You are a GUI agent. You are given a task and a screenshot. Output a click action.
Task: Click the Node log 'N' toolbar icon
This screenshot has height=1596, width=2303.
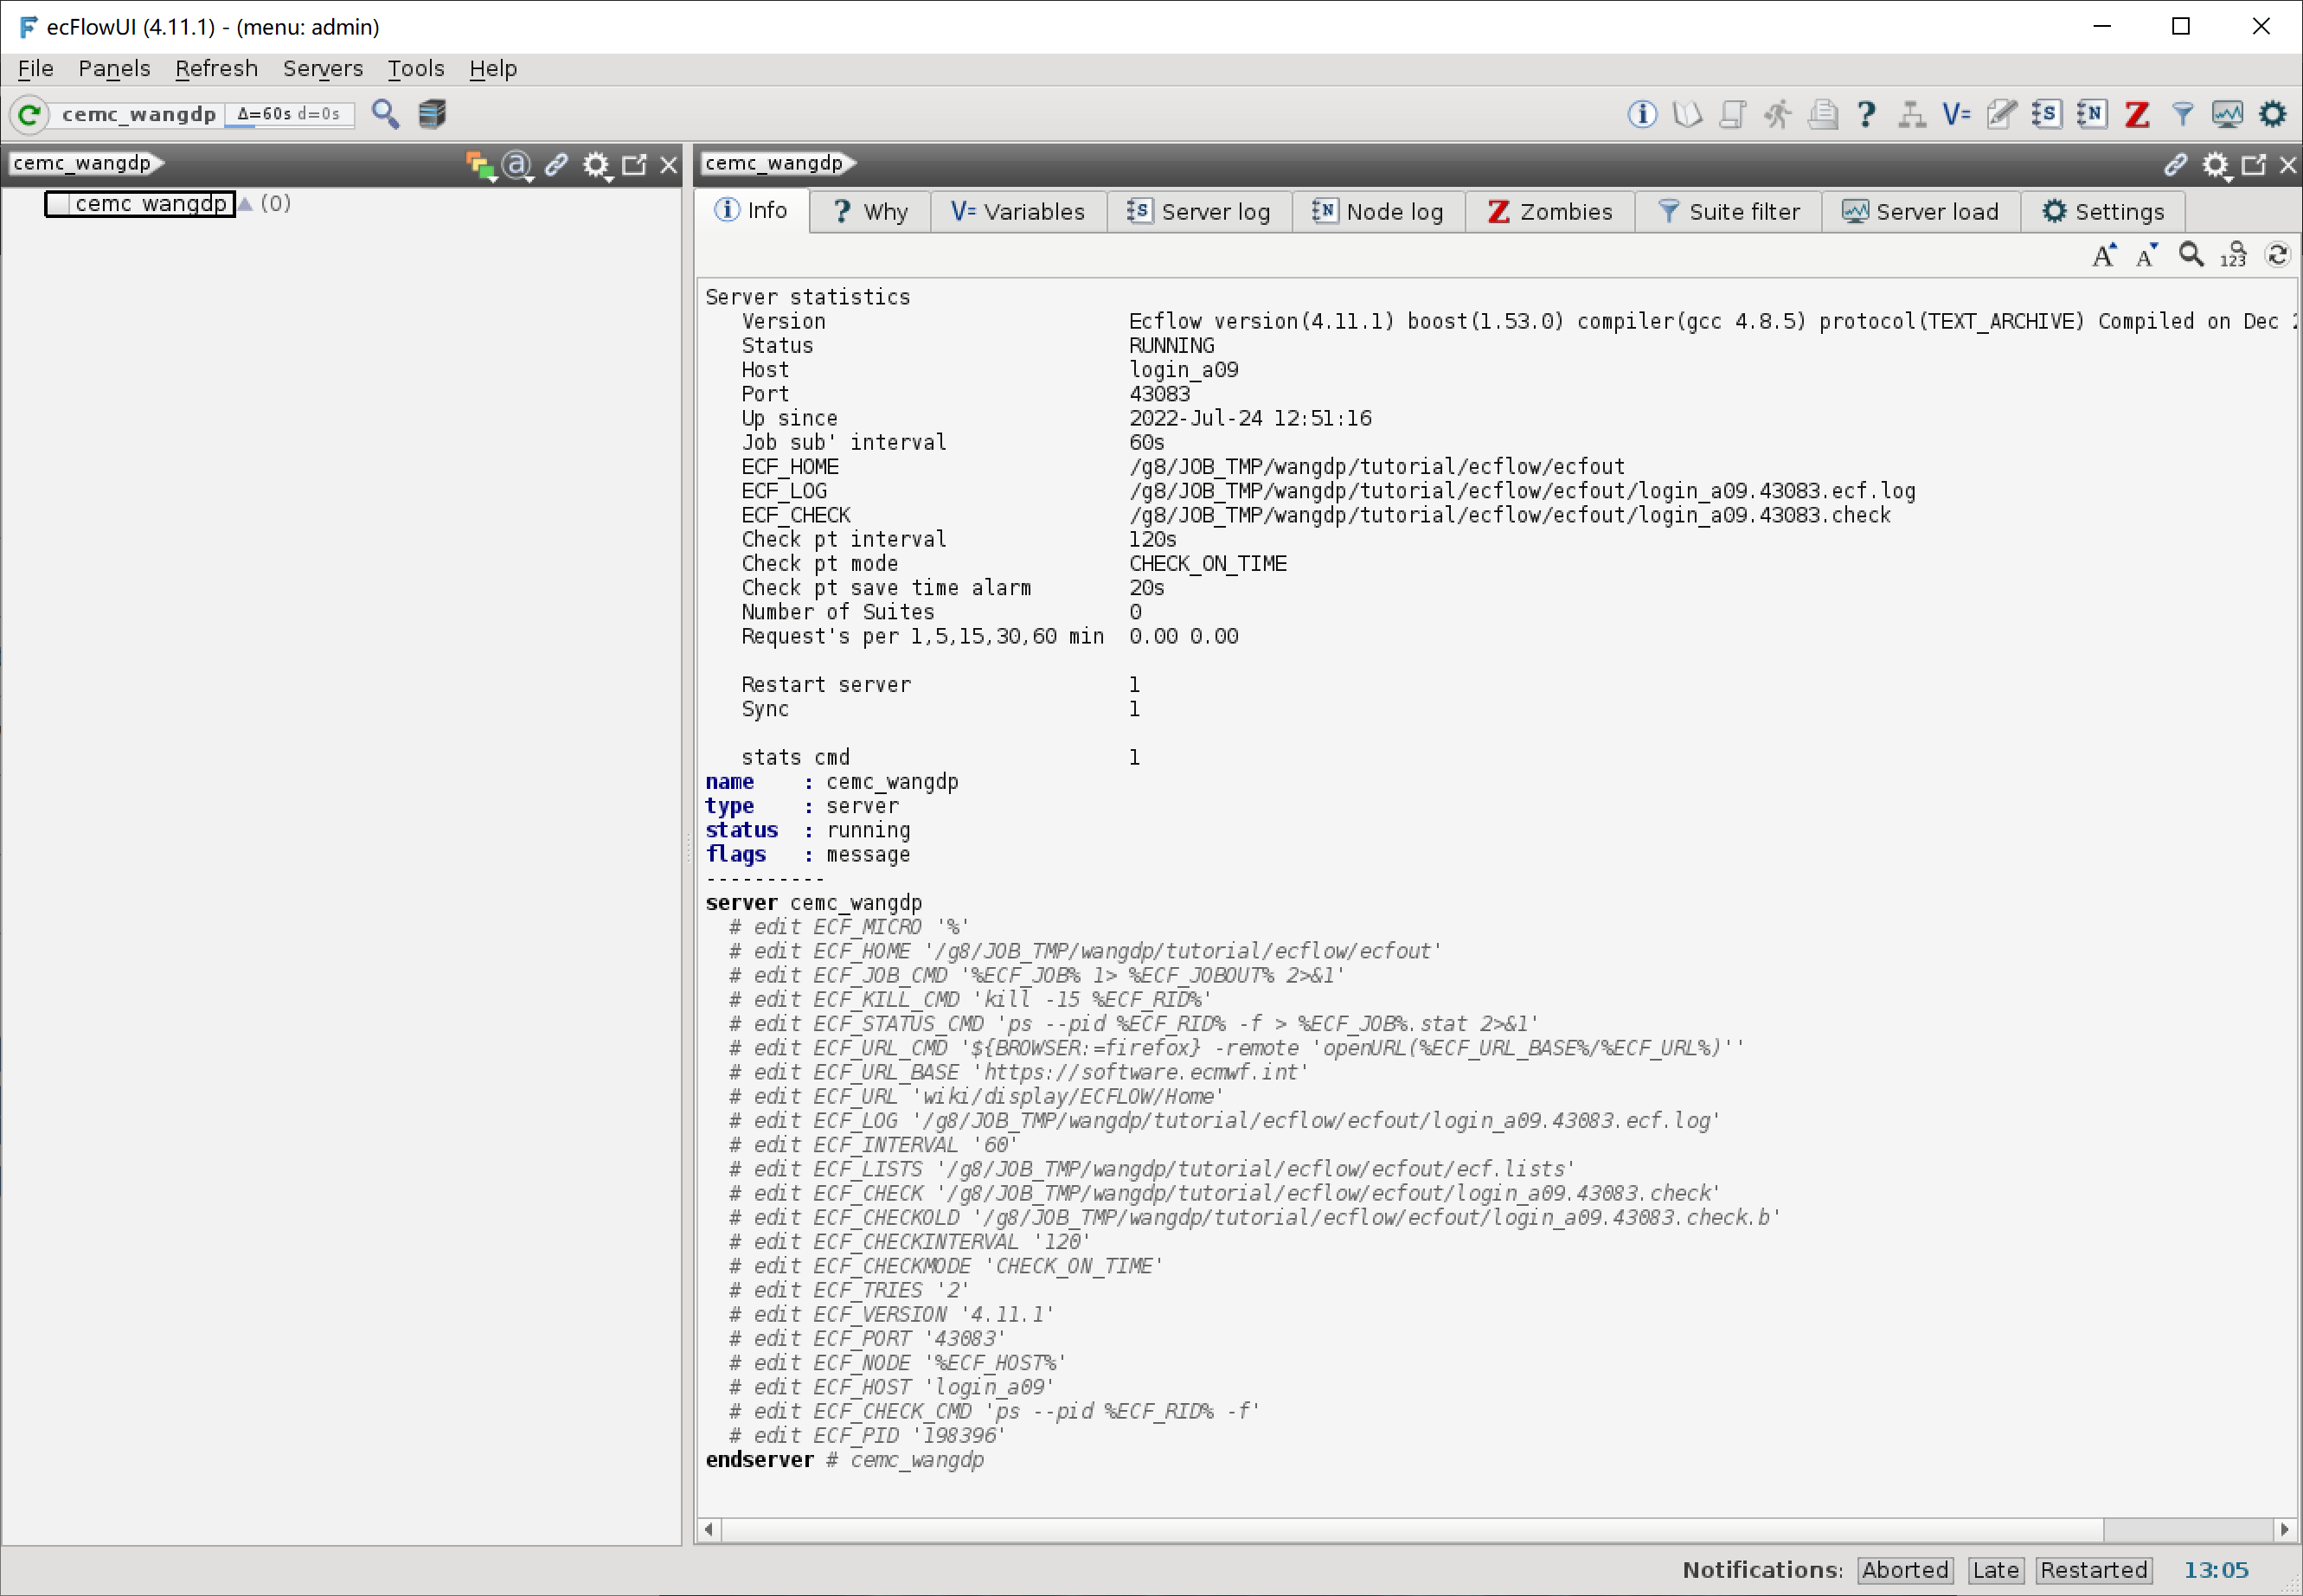(x=2091, y=114)
